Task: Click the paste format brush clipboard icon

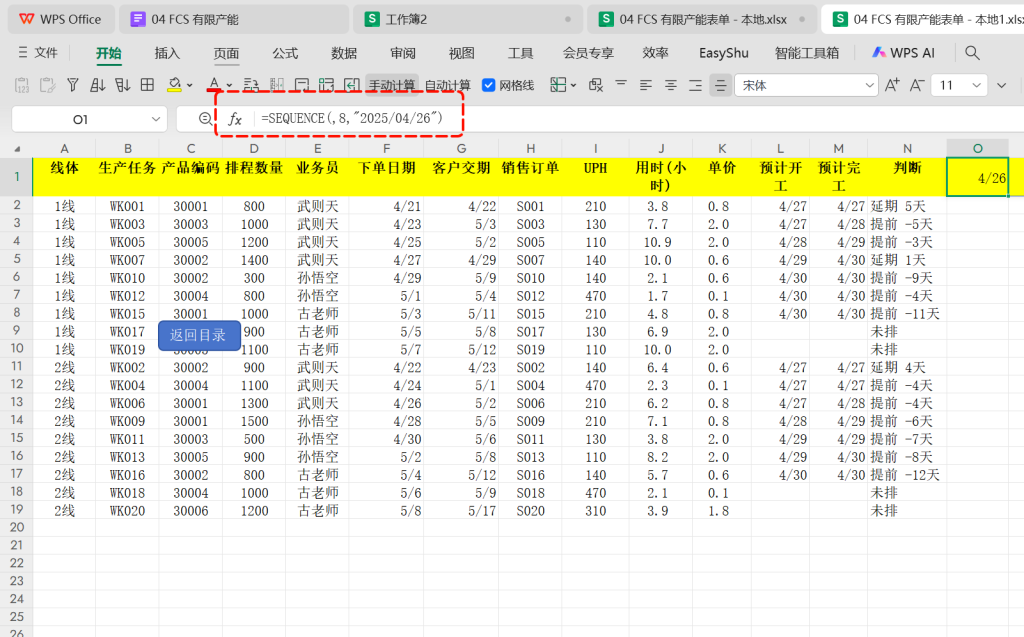Action: 47,85
